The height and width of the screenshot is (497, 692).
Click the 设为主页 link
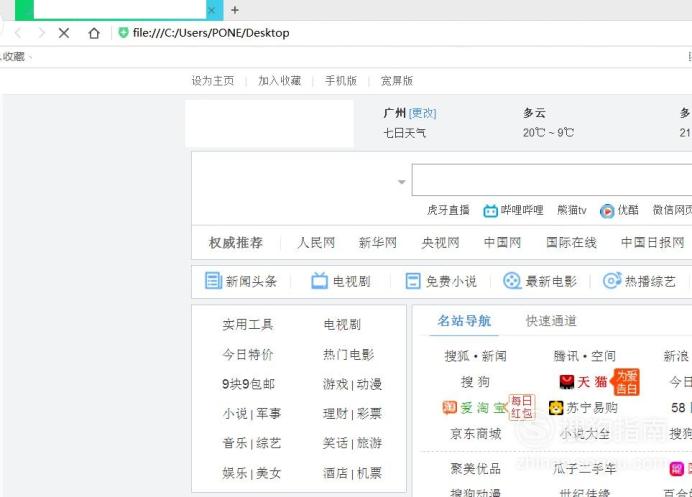(x=213, y=81)
